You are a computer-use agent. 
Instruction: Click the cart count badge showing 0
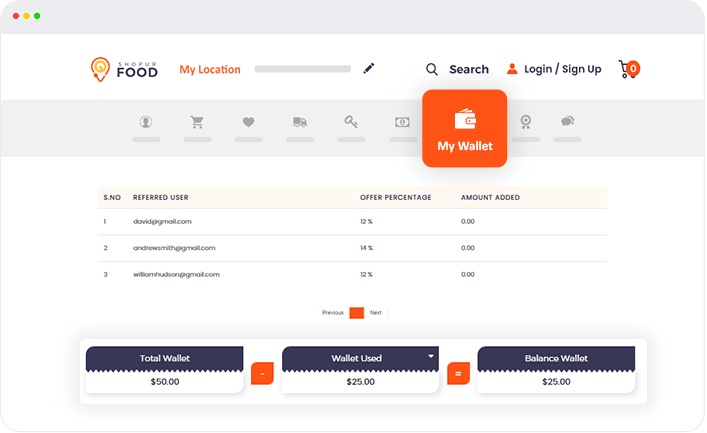634,69
